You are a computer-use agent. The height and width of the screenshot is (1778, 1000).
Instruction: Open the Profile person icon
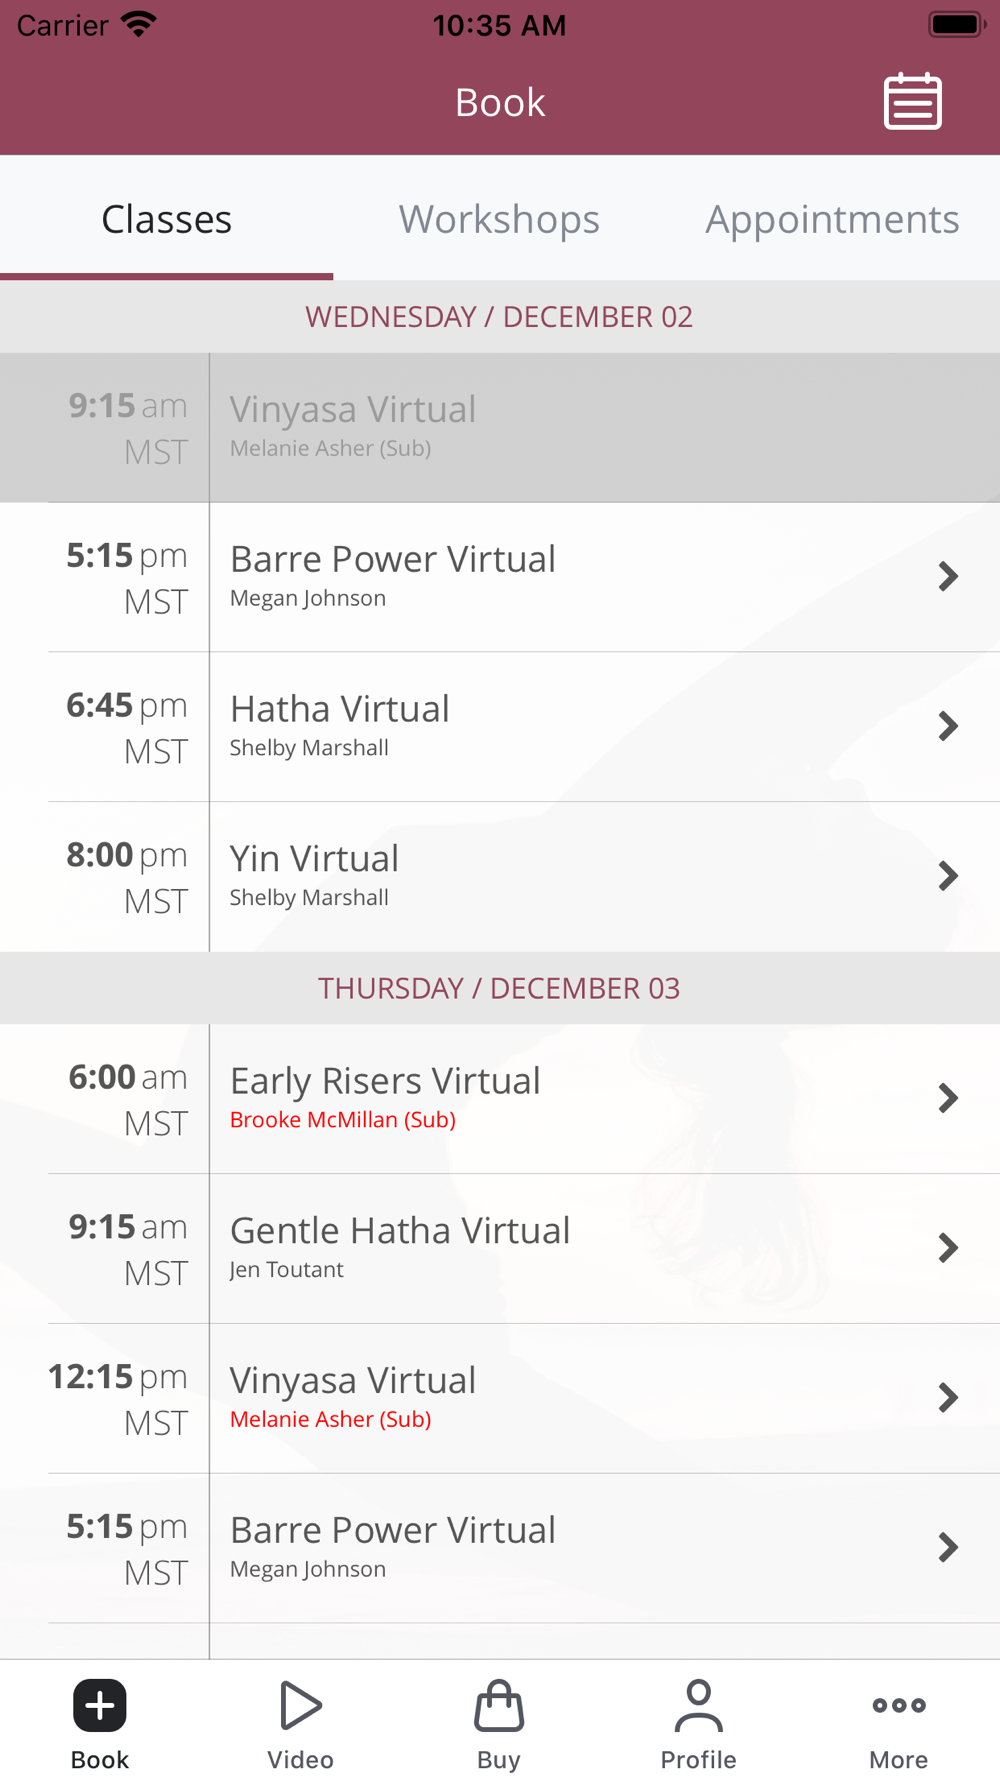(x=698, y=1706)
